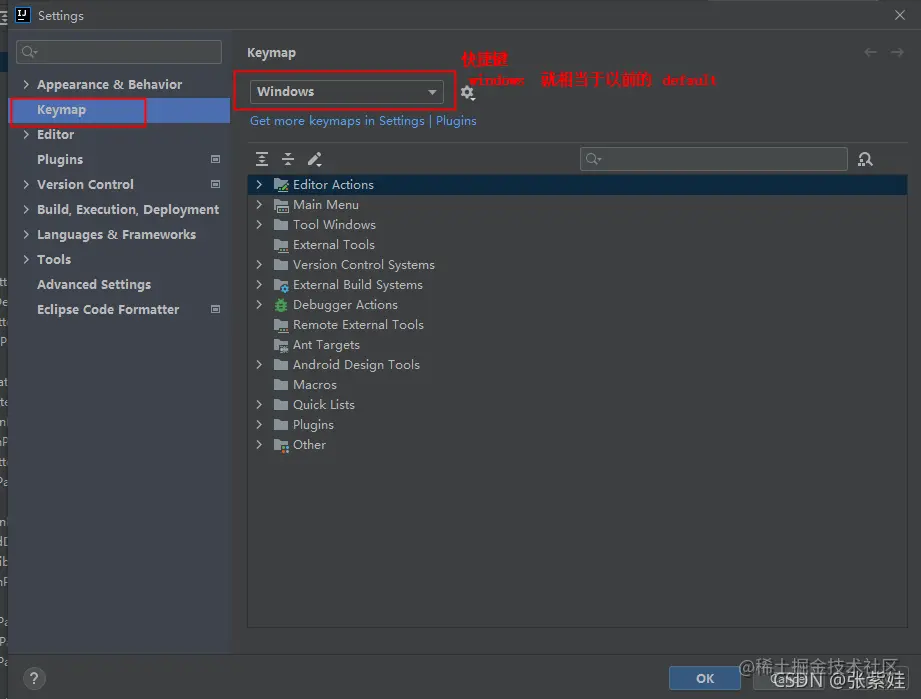Close the Settings dialog
The width and height of the screenshot is (921, 699).
pyautogui.click(x=900, y=15)
